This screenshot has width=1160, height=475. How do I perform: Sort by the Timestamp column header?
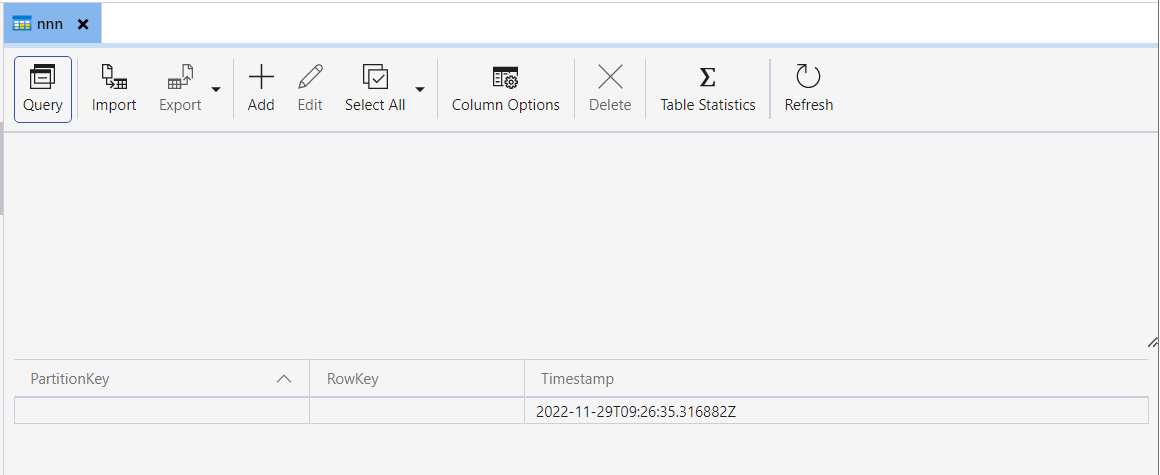(837, 379)
